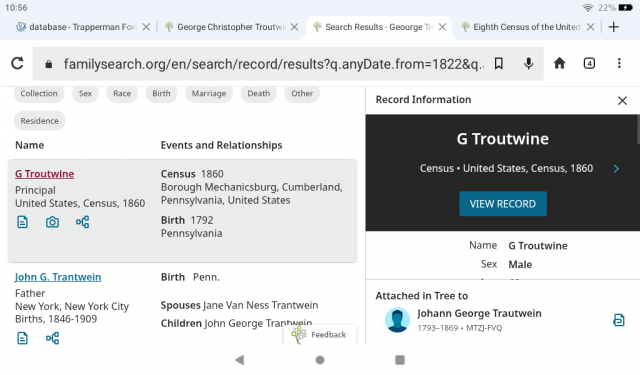640x375 pixels.
Task: View record document icon for G Troutwine
Action: (x=22, y=222)
